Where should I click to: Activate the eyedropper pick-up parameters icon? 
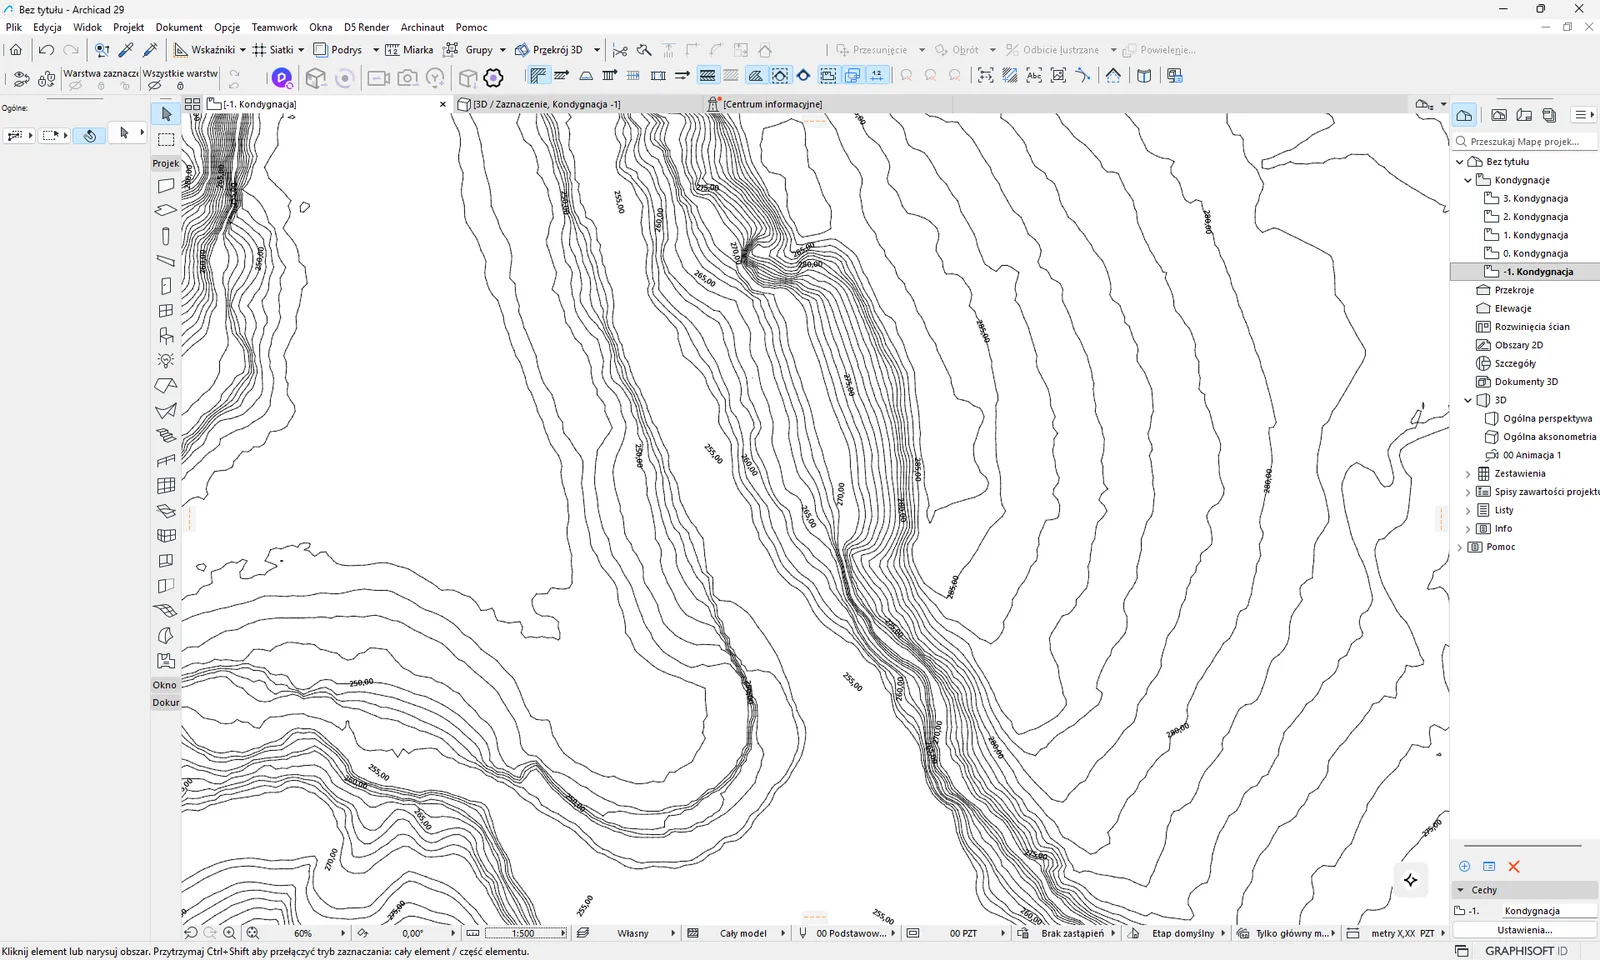click(x=126, y=49)
